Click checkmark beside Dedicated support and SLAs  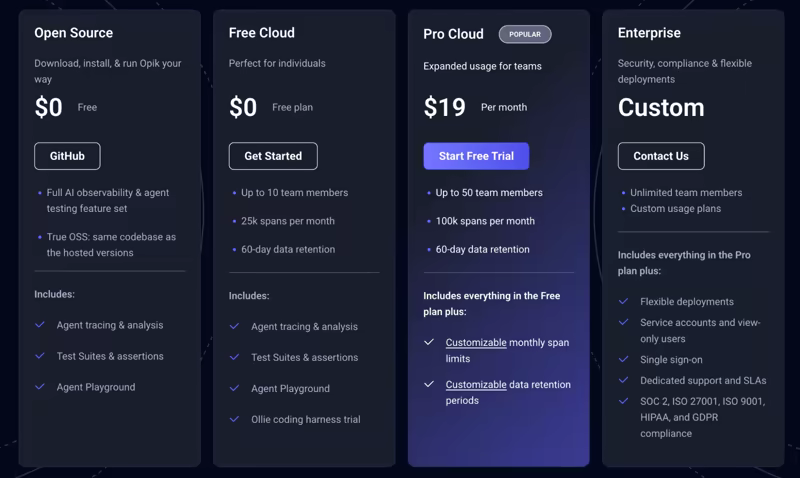click(x=623, y=380)
